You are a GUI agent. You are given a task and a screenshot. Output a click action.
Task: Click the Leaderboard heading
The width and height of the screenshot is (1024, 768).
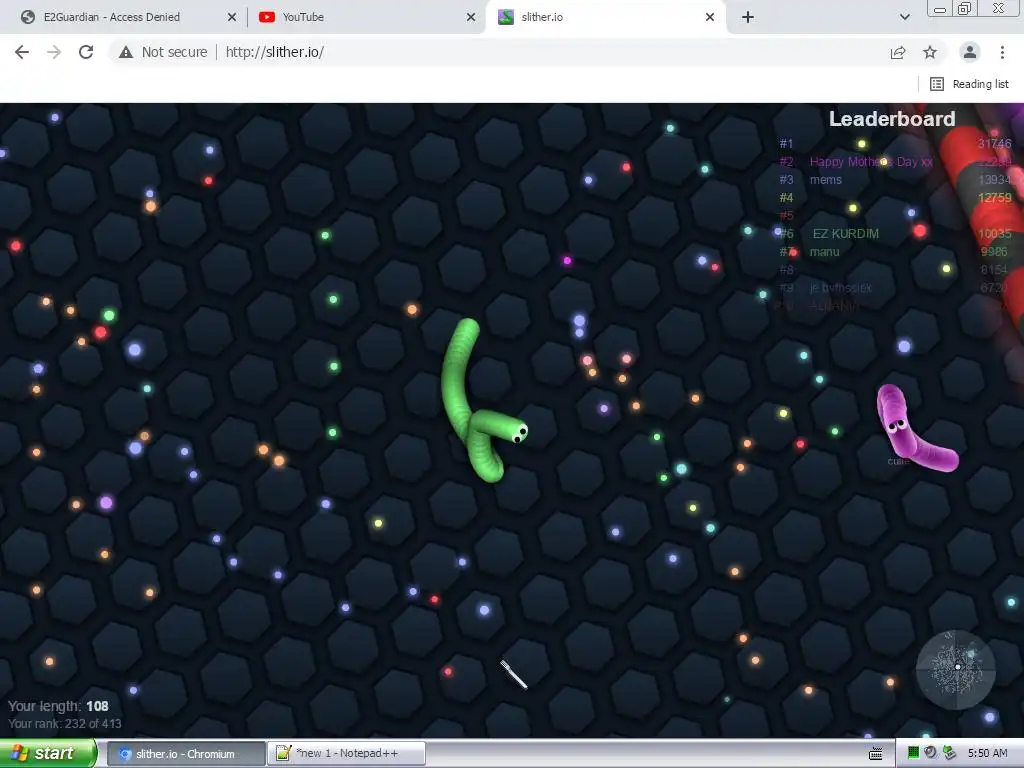892,119
